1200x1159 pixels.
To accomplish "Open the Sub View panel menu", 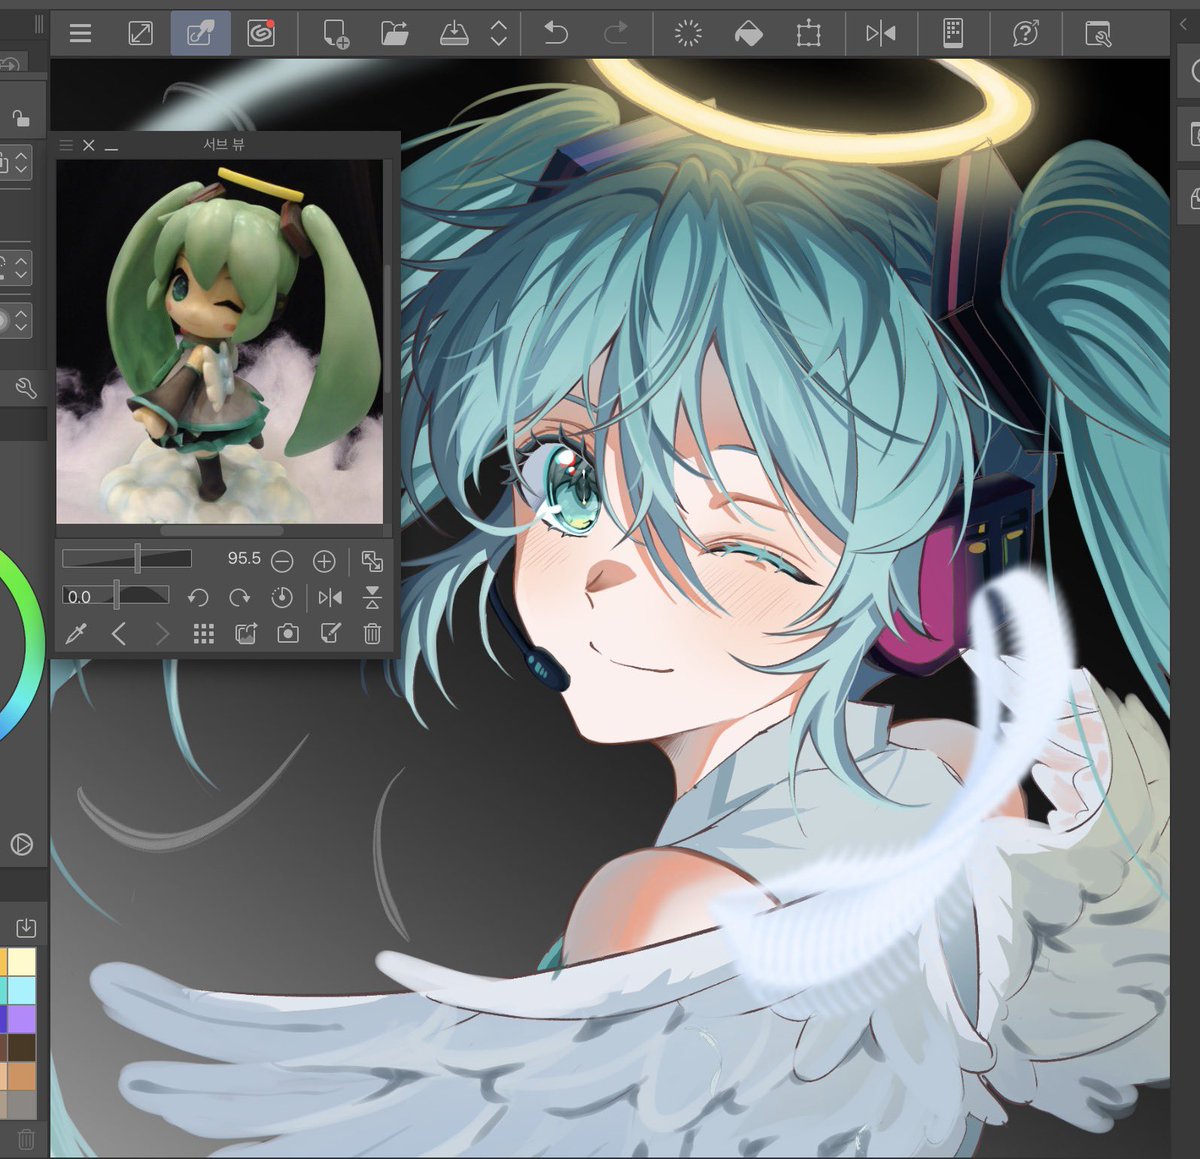I will [x=66, y=145].
